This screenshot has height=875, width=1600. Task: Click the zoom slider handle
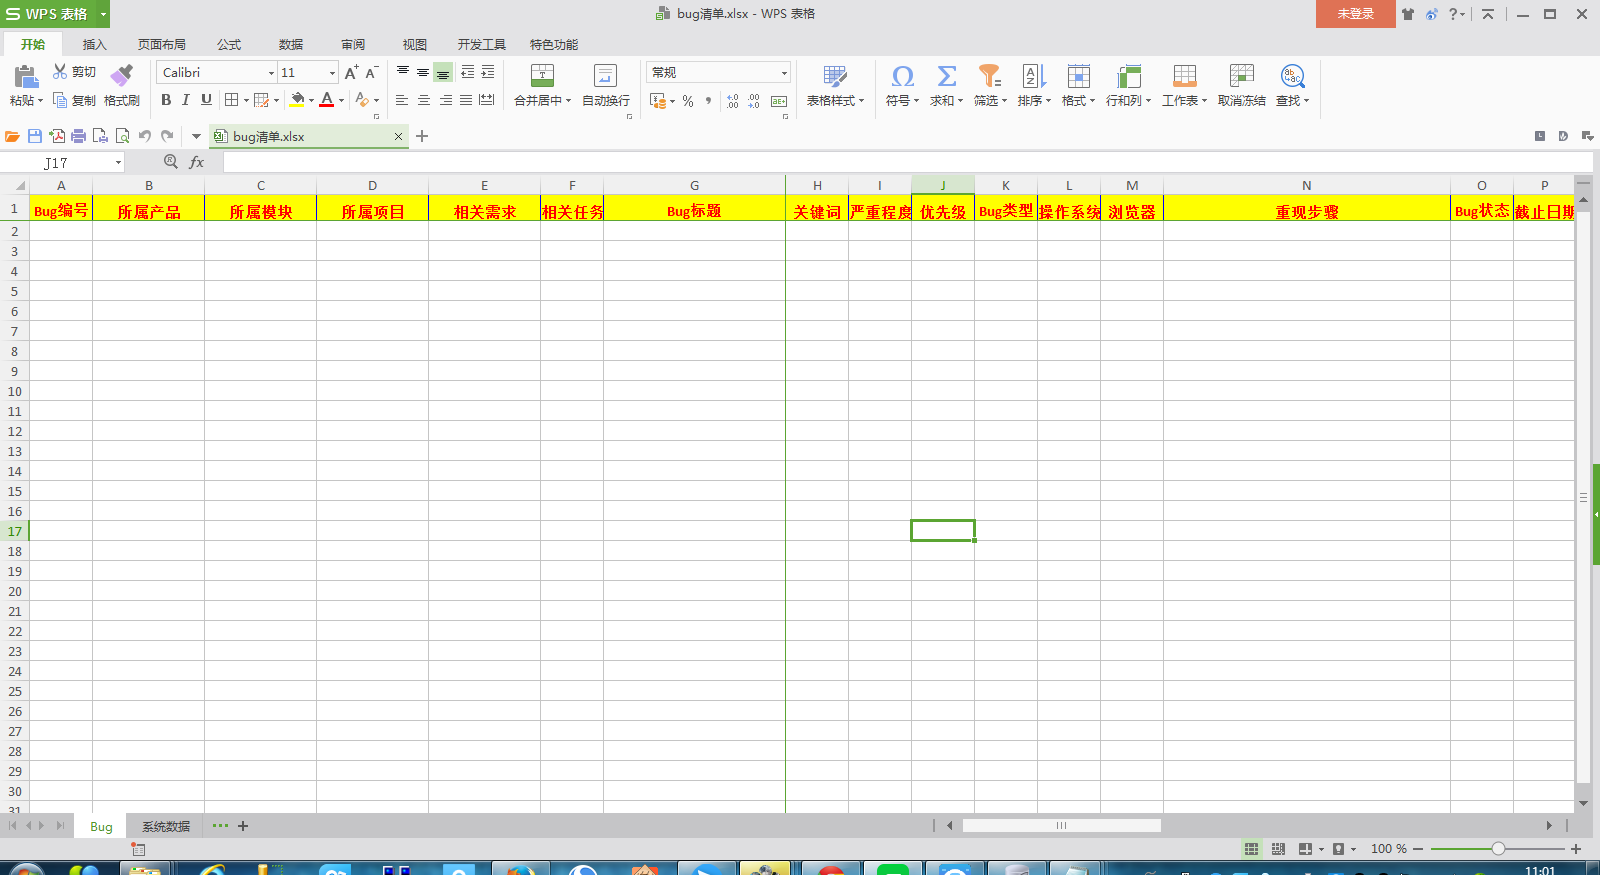(1498, 849)
